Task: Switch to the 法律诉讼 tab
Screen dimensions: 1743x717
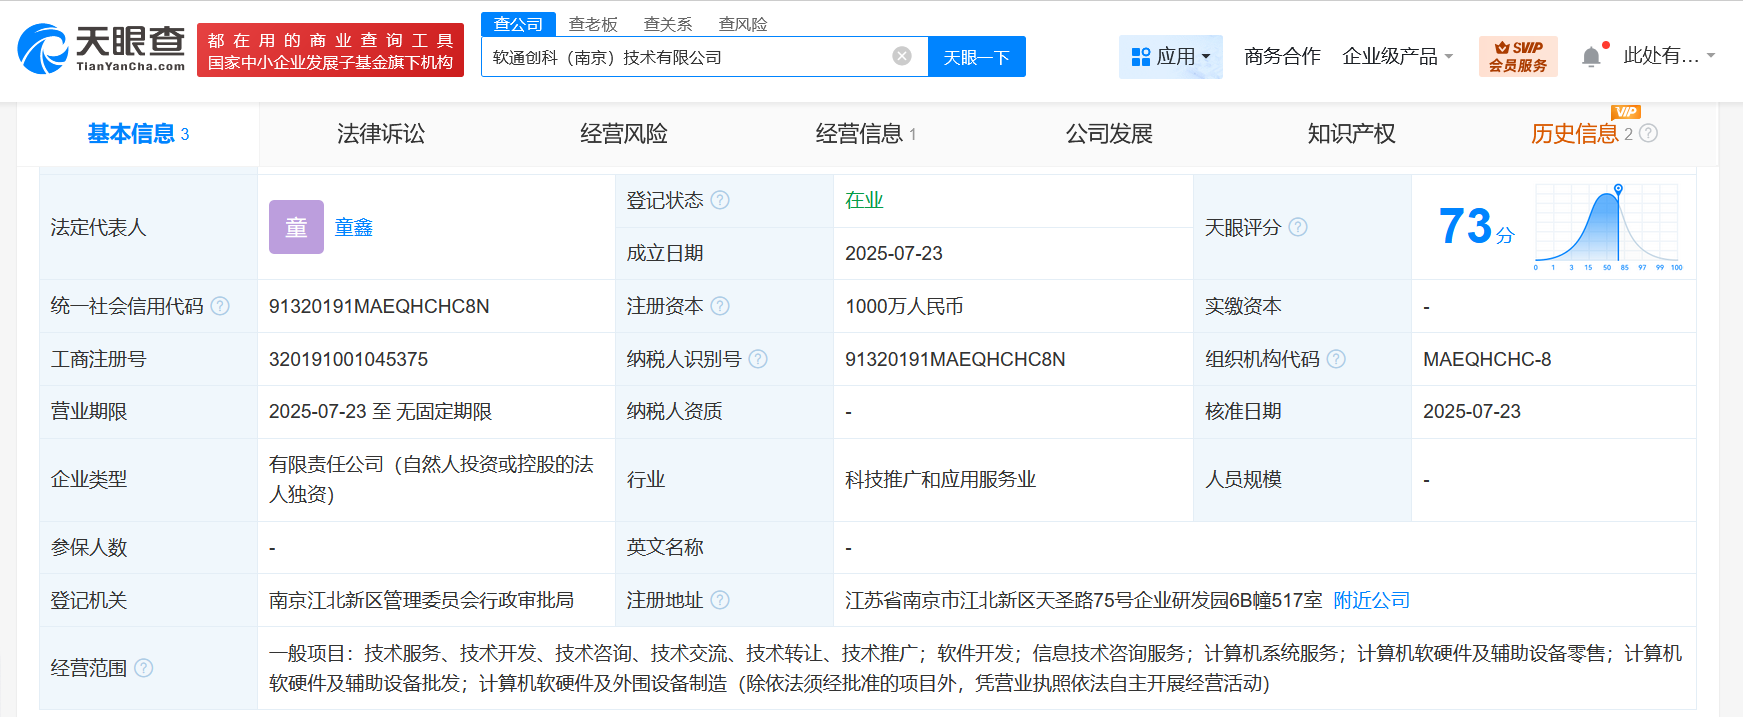Action: (x=381, y=134)
